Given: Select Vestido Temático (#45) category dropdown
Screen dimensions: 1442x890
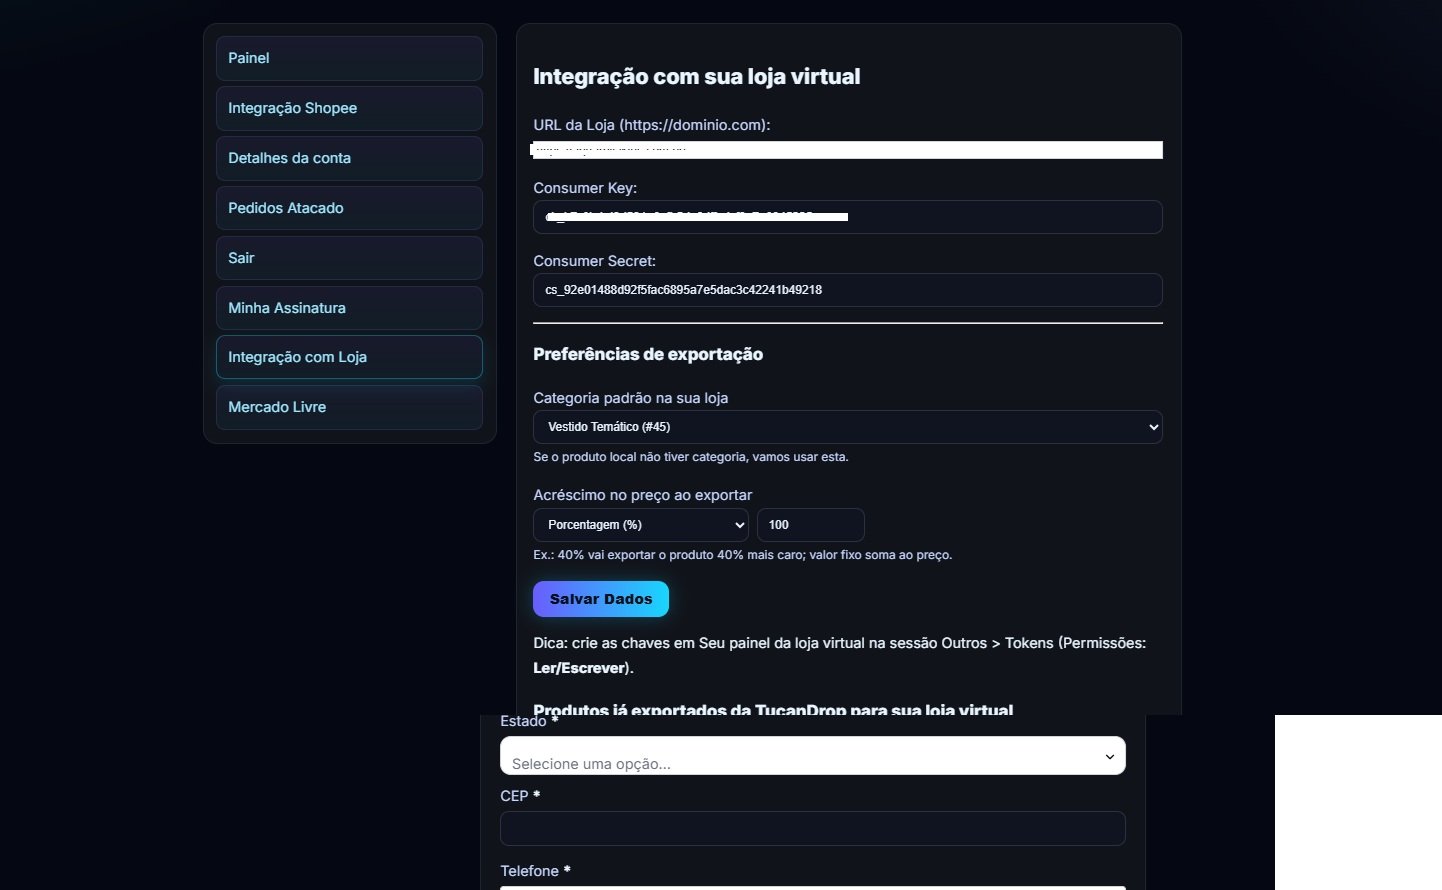Looking at the screenshot, I should (x=847, y=427).
